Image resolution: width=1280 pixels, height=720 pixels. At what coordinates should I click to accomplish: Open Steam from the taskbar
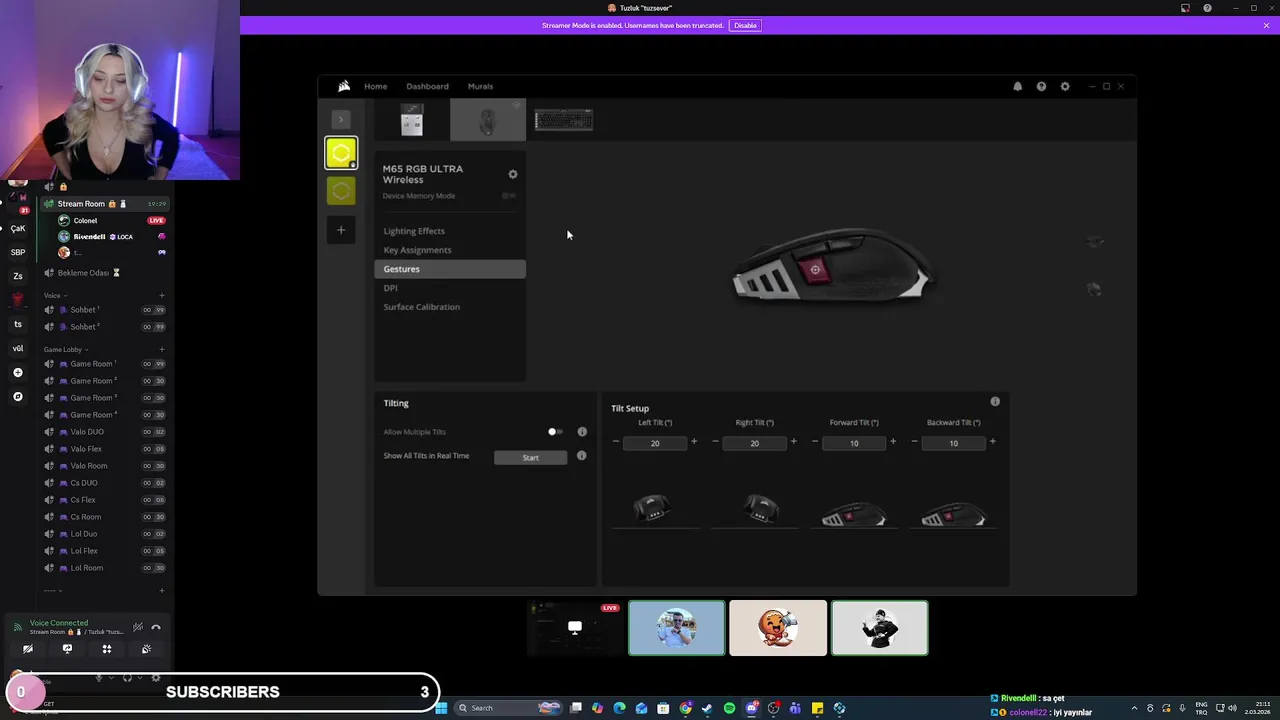(707, 708)
